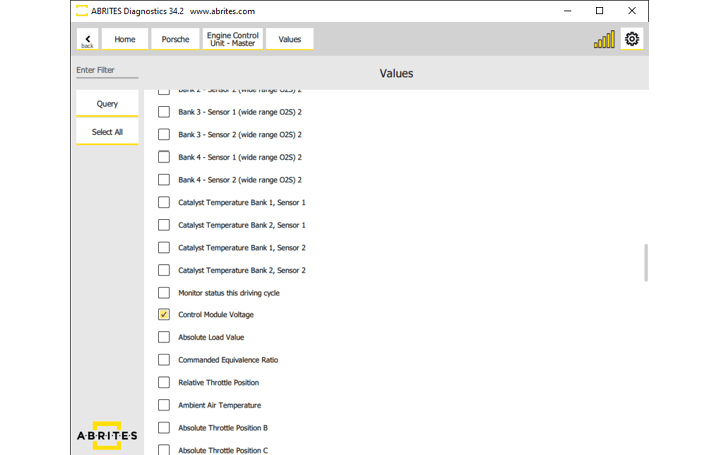
Task: Click the Enter Filter input field
Action: point(107,71)
